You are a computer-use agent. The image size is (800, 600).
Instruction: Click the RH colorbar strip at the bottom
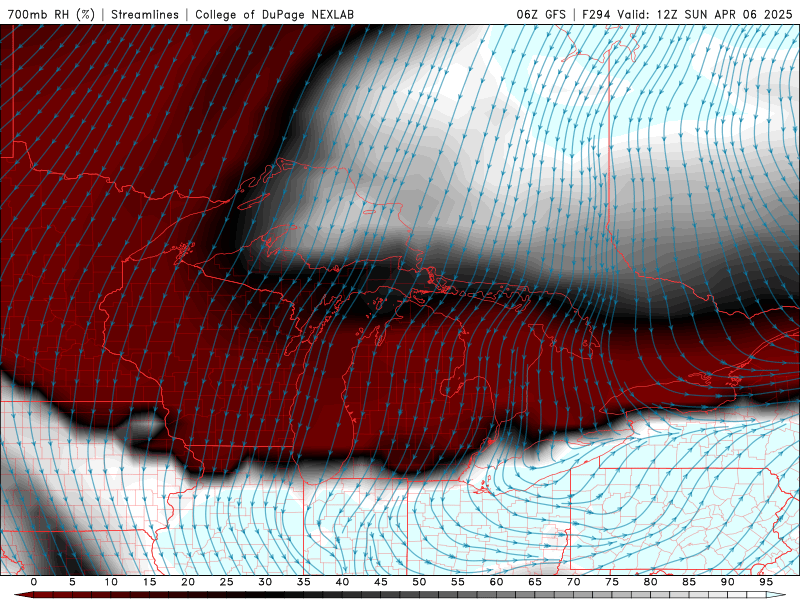click(400, 595)
